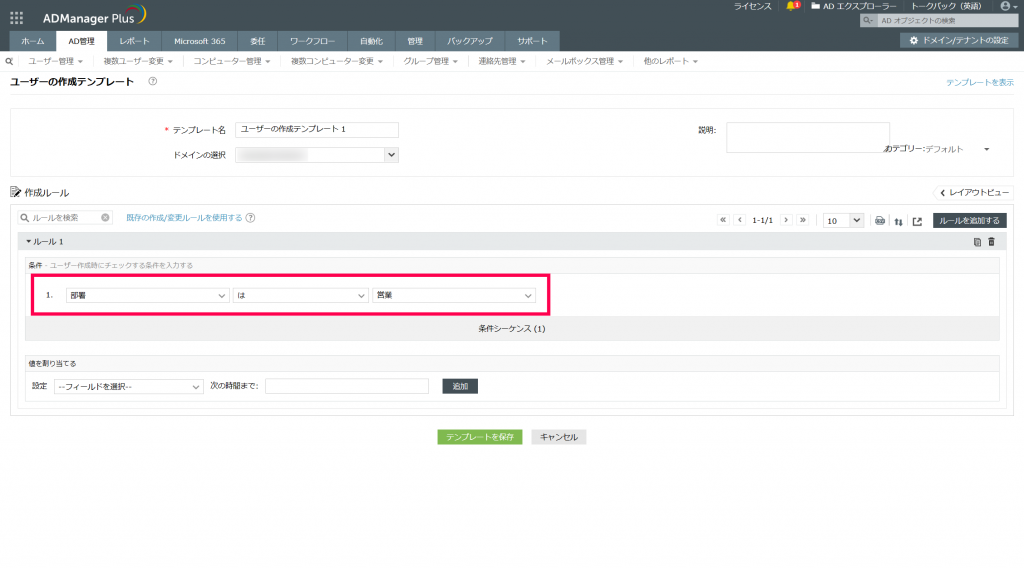Open domain/tenant settings gear button
1024x568 pixels.
(959, 40)
